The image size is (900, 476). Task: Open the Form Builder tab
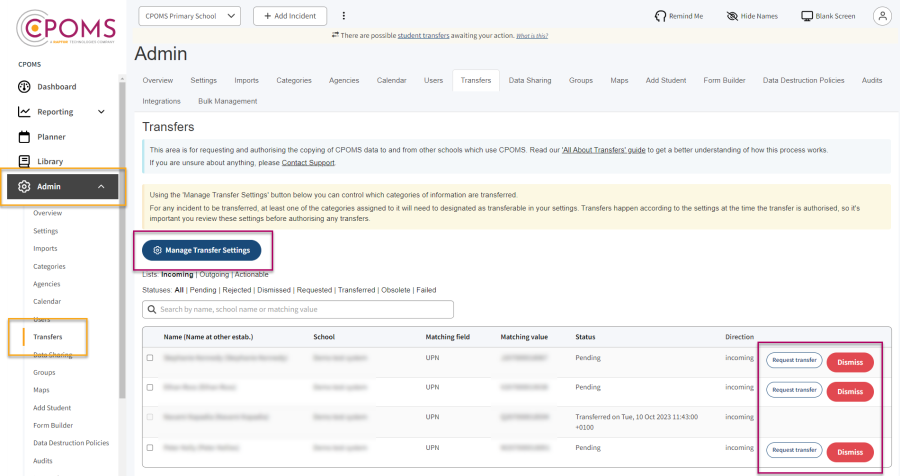click(x=726, y=80)
